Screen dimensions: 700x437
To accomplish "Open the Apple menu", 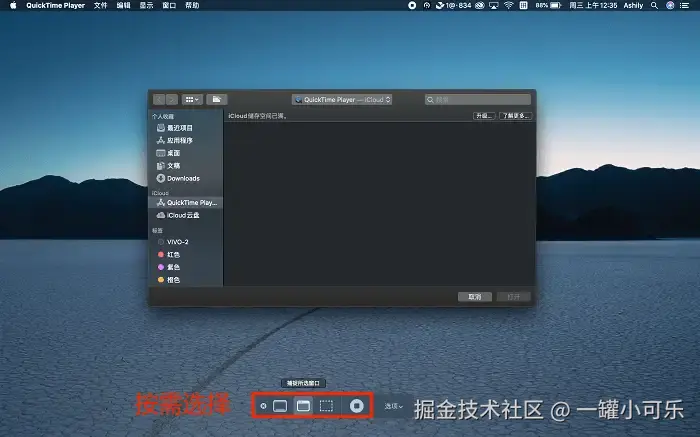I will pyautogui.click(x=13, y=5).
